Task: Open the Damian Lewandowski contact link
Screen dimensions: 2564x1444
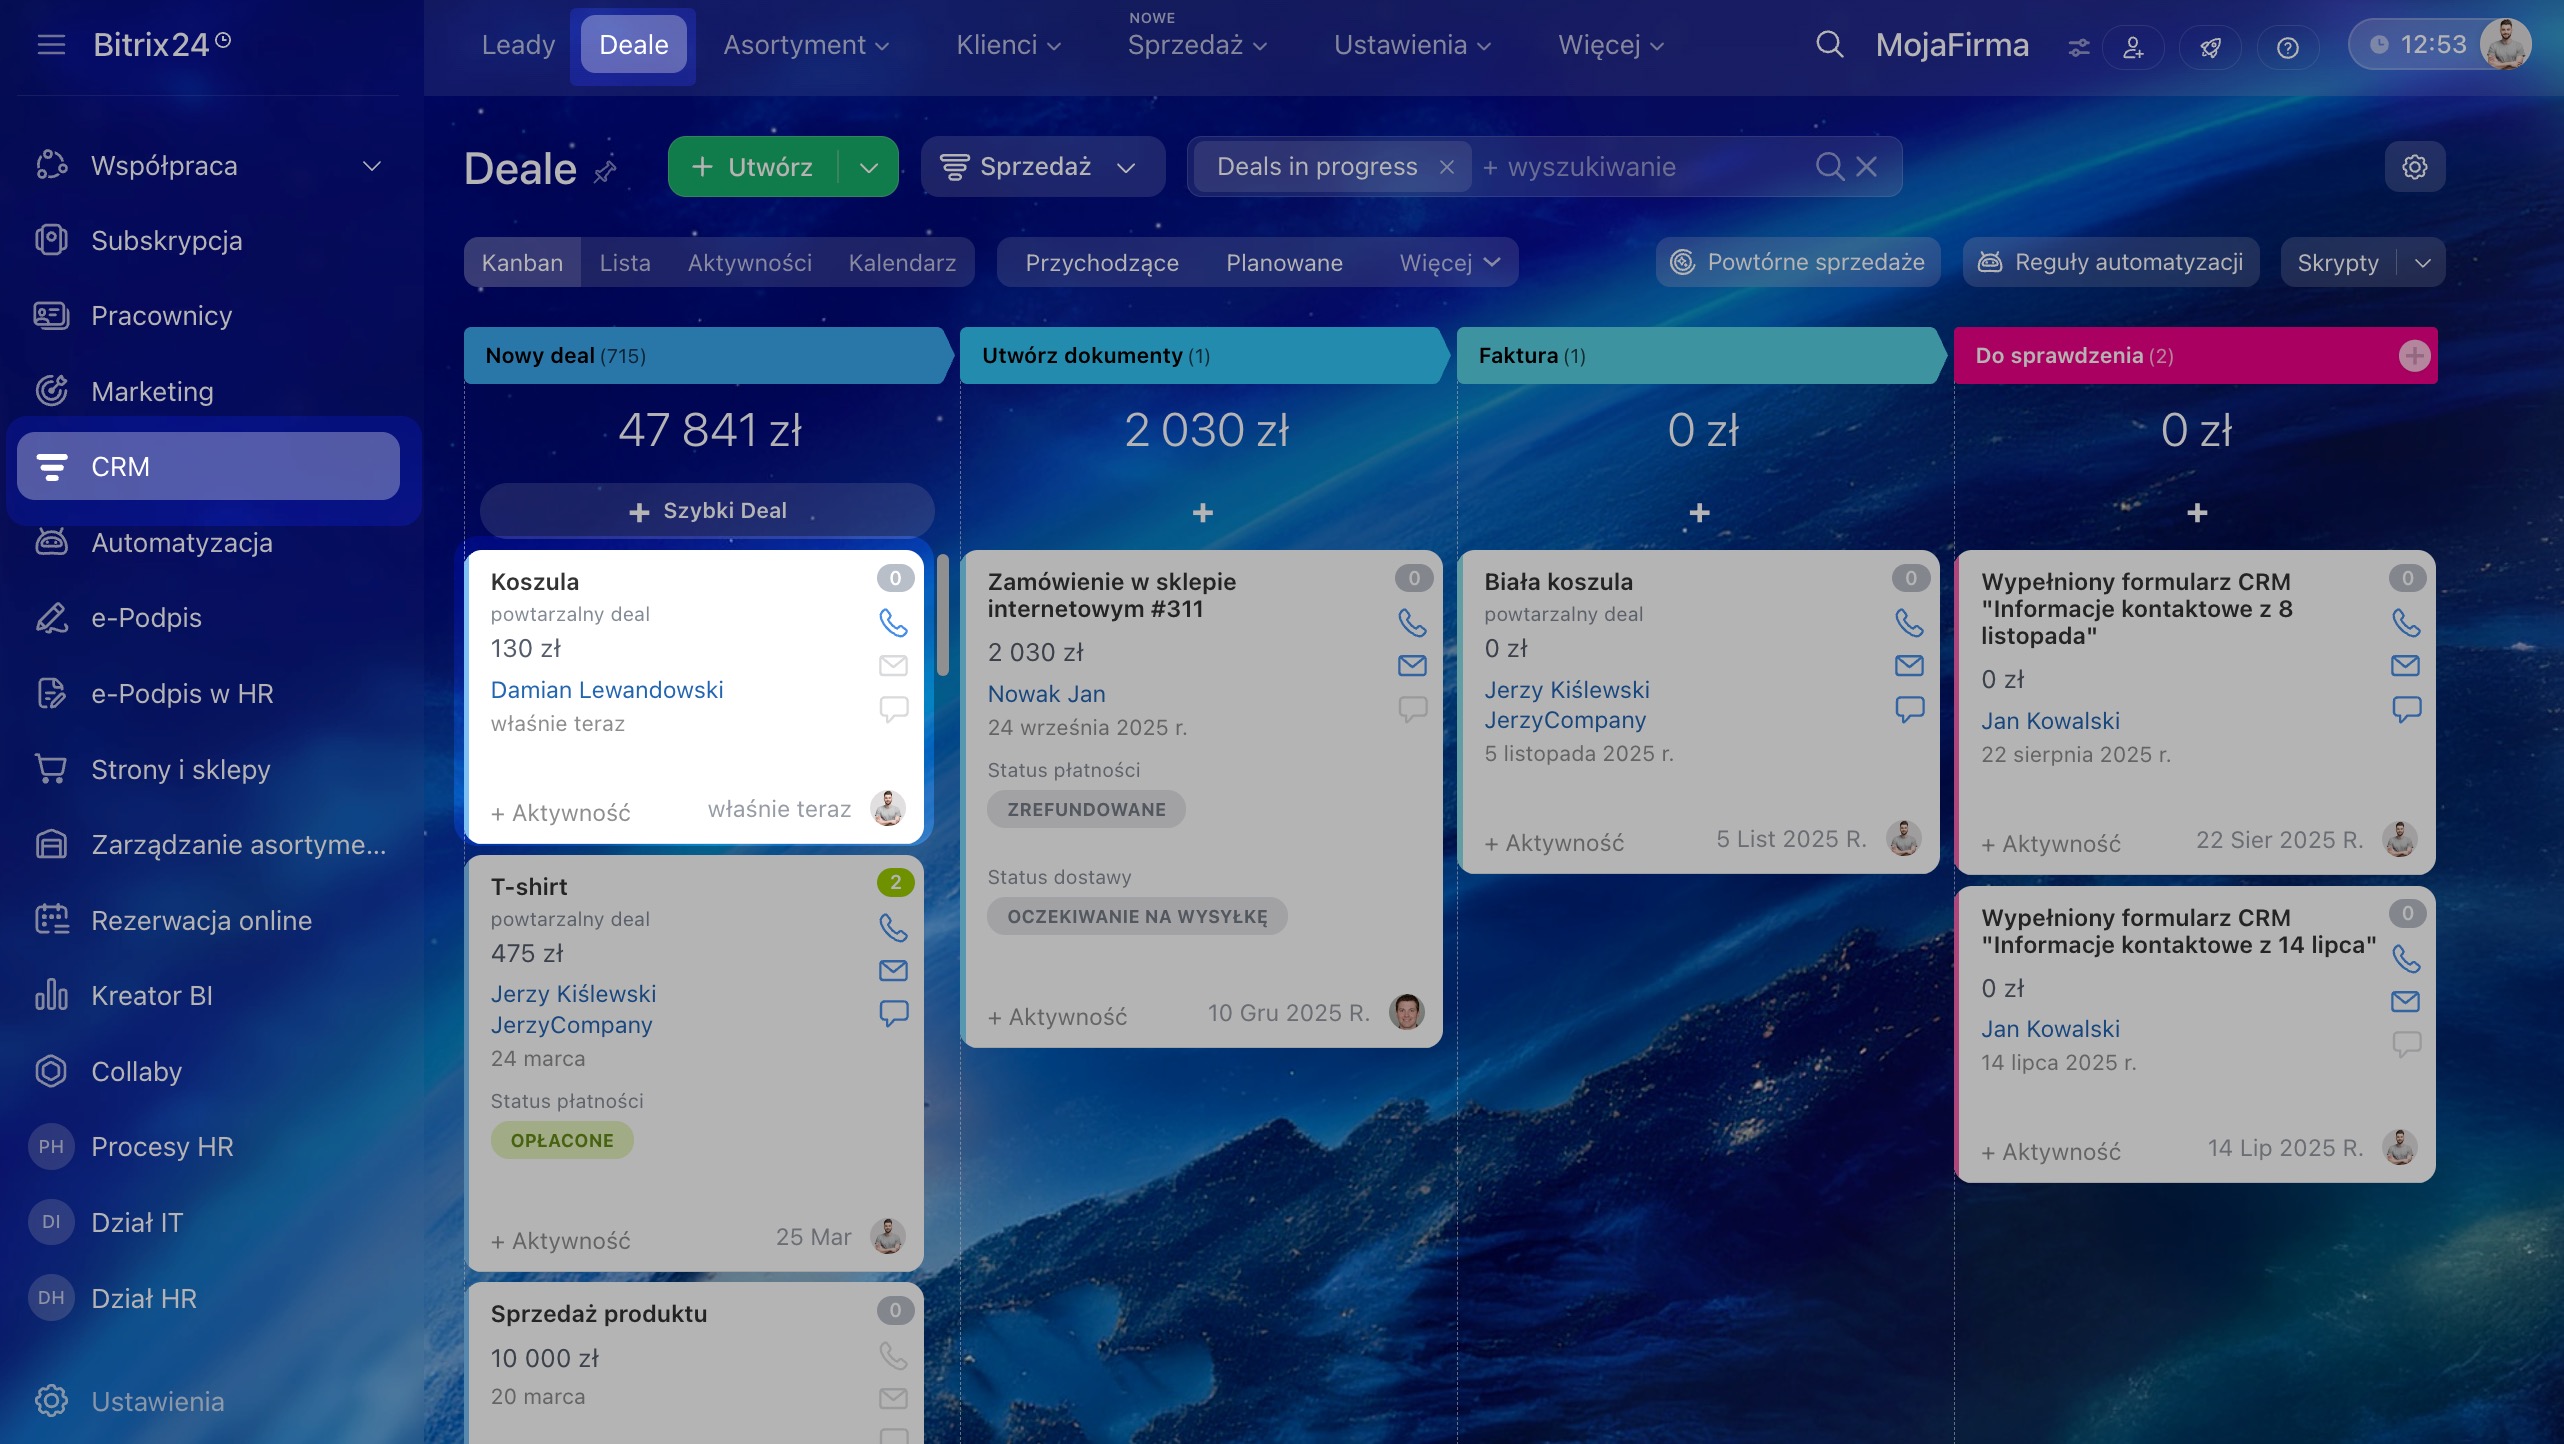Action: tap(606, 690)
